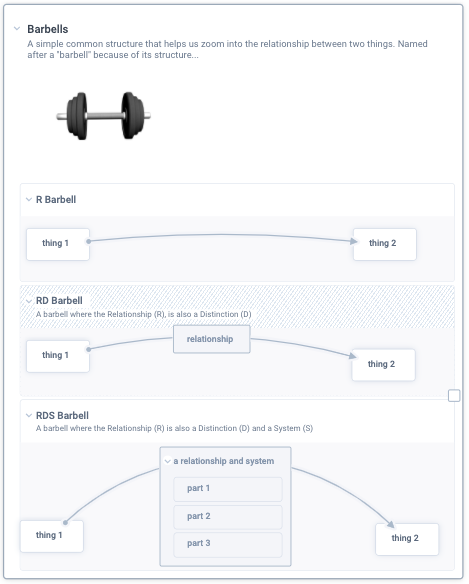Select thing 1 card in RD Barbell
This screenshot has height=584, width=469.
(58, 356)
